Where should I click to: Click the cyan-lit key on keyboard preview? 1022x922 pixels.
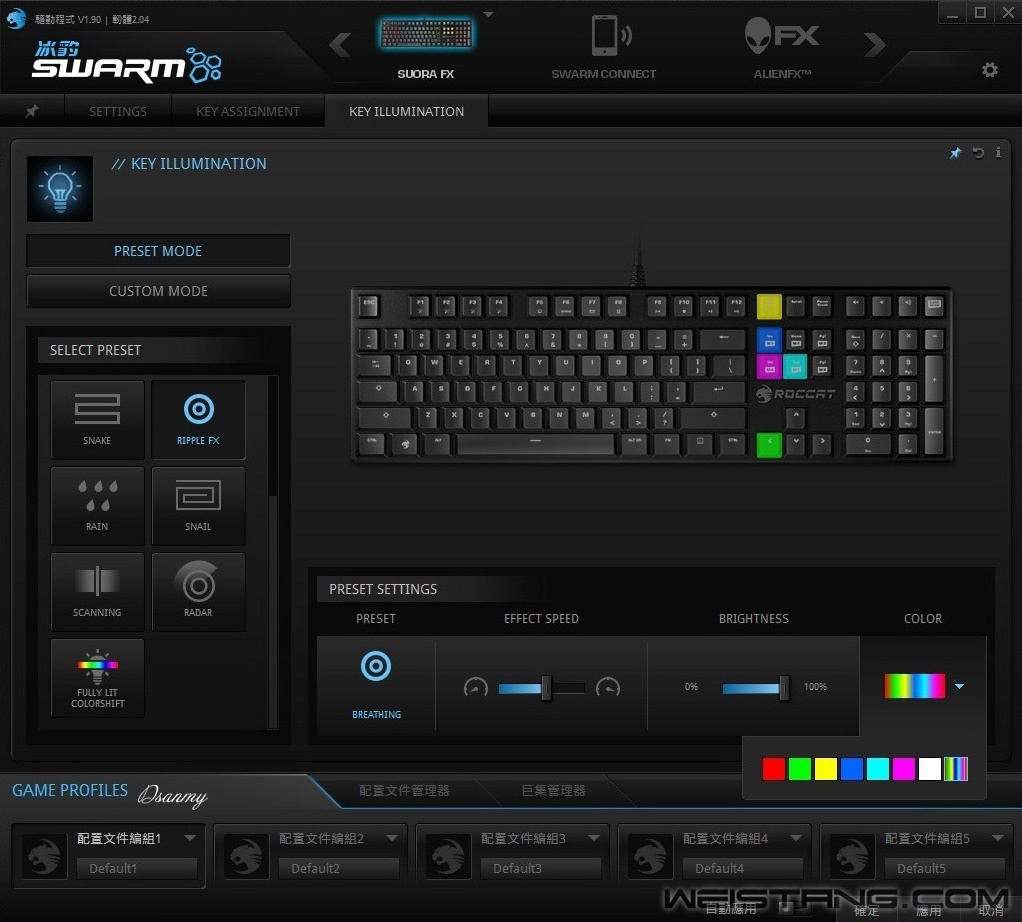(x=795, y=366)
